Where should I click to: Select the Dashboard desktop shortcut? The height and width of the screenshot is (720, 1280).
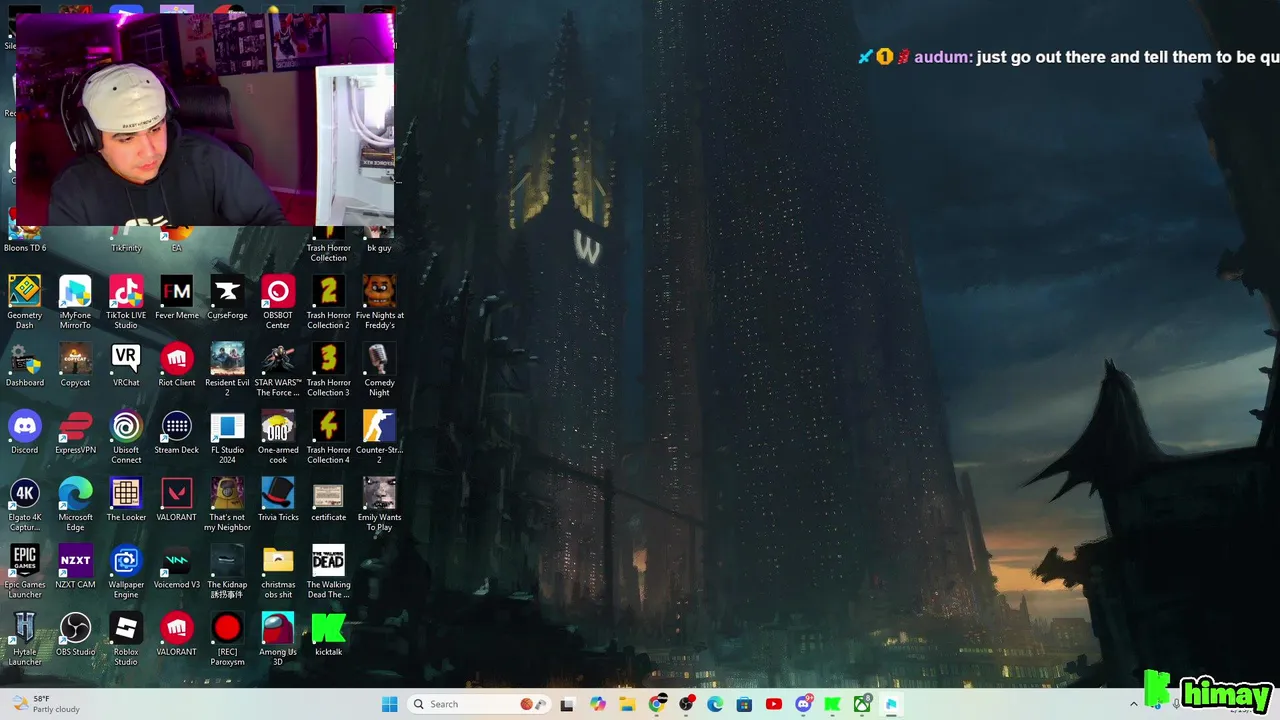coord(25,365)
